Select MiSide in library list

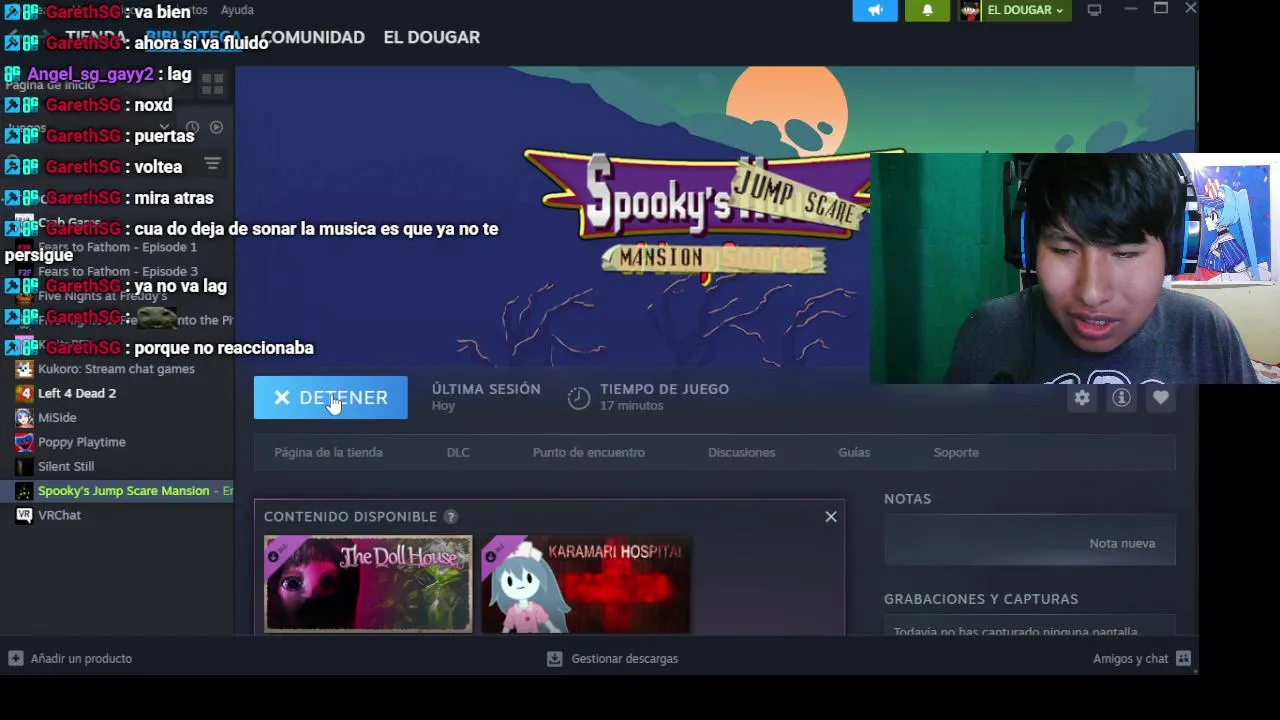click(57, 418)
